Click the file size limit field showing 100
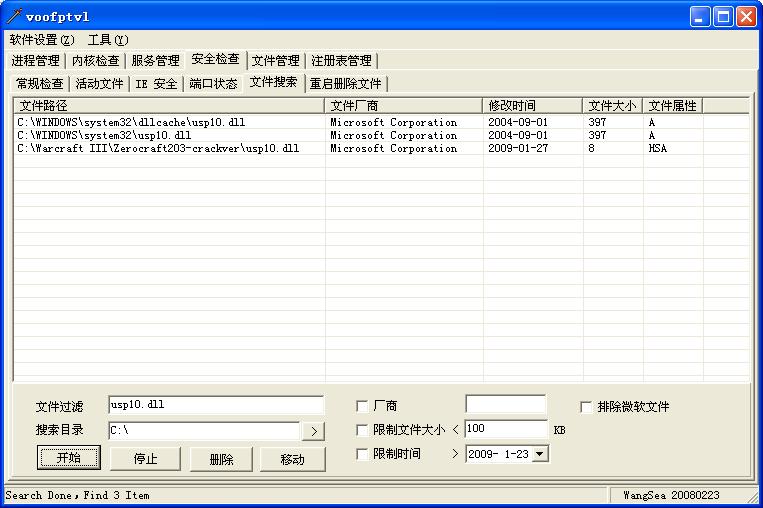This screenshot has width=763, height=508. 506,429
